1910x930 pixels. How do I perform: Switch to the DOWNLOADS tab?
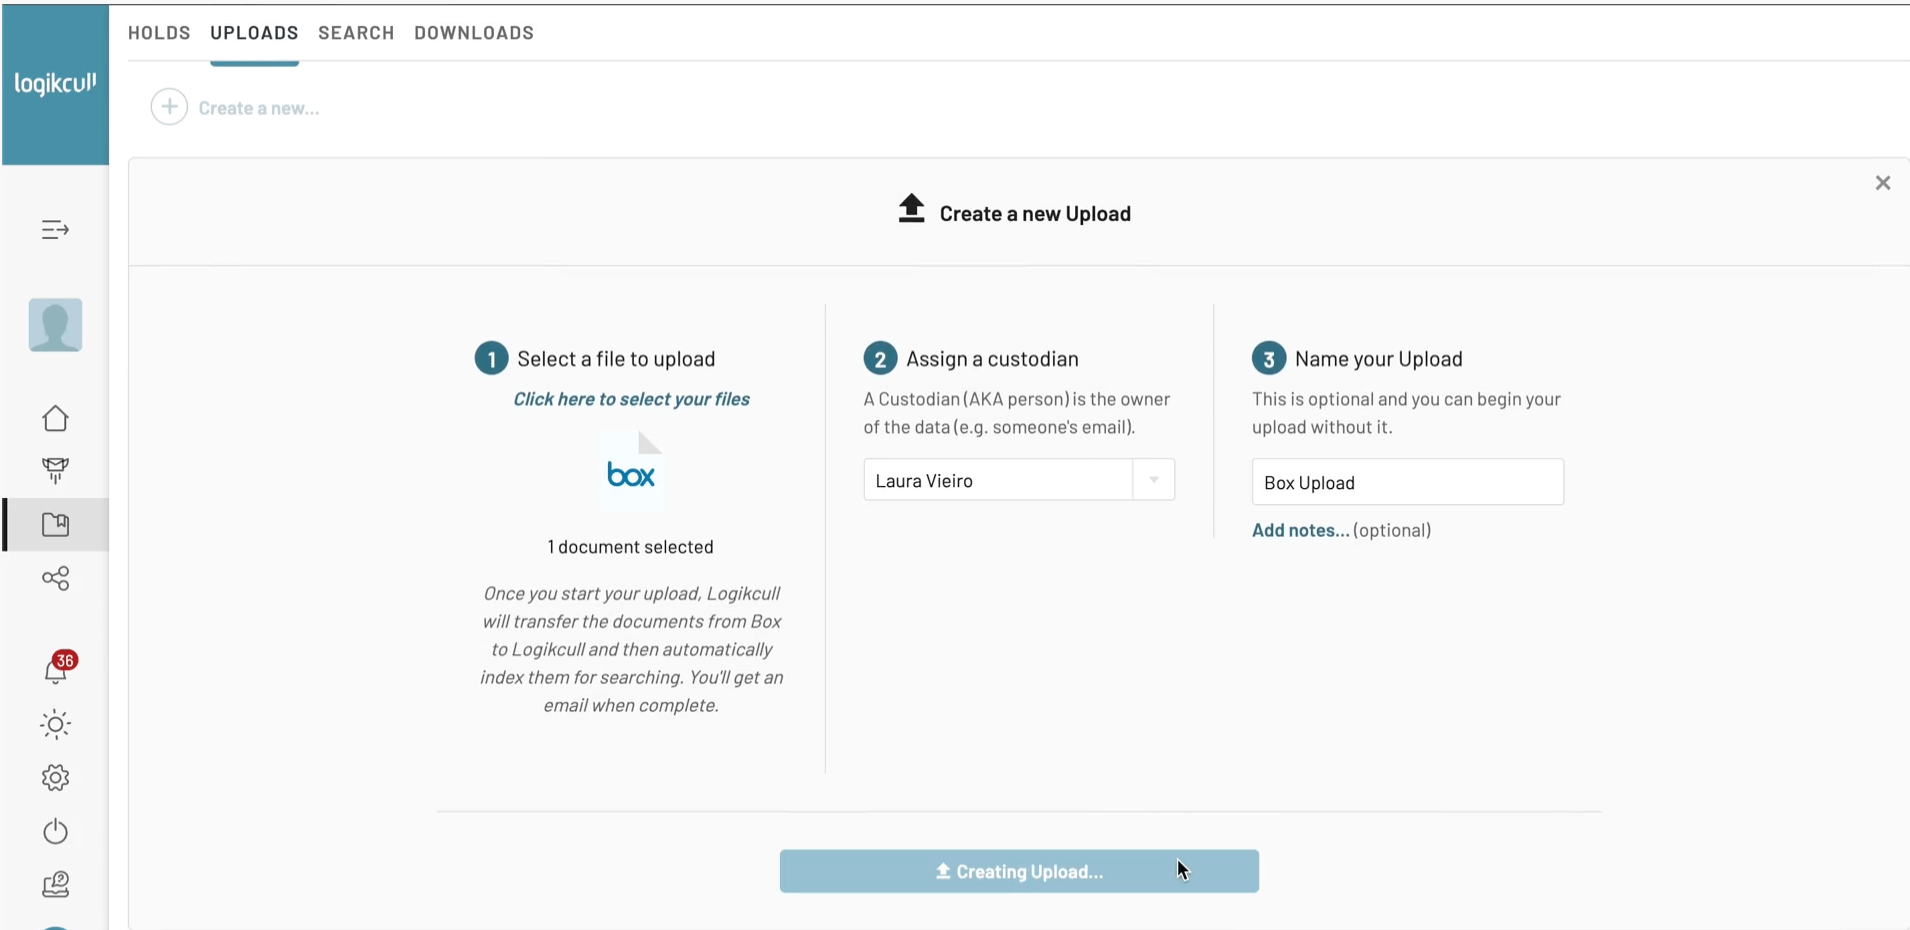click(473, 32)
